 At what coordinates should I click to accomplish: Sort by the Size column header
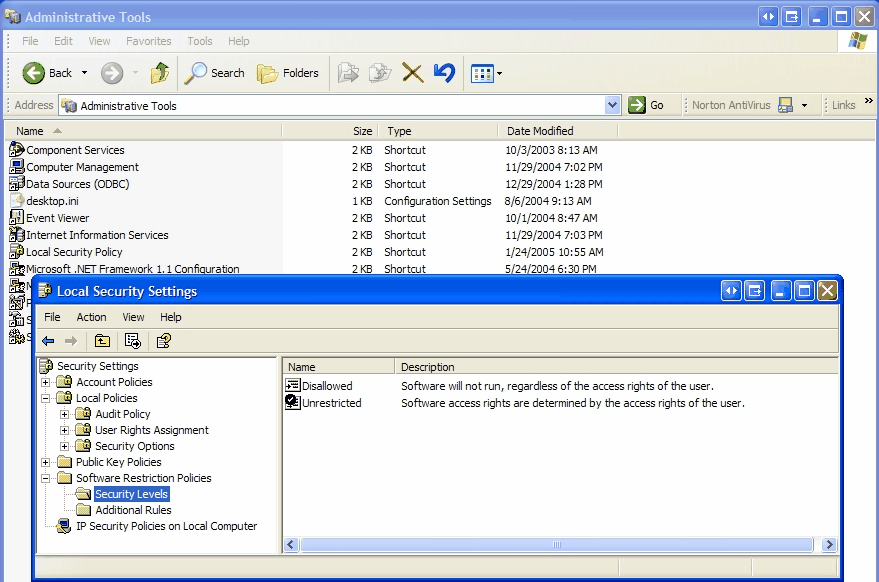point(330,131)
